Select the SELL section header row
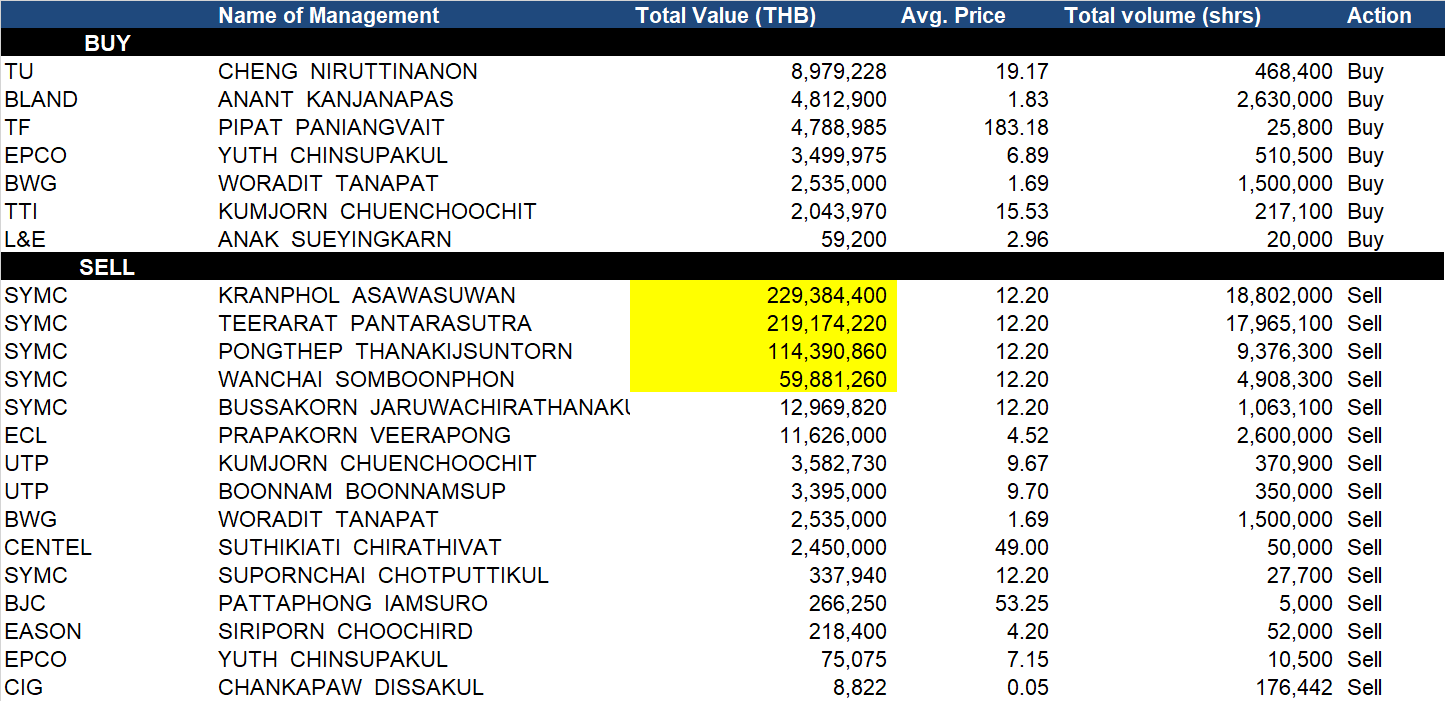Screen dimensions: 1445x701 tap(722, 267)
